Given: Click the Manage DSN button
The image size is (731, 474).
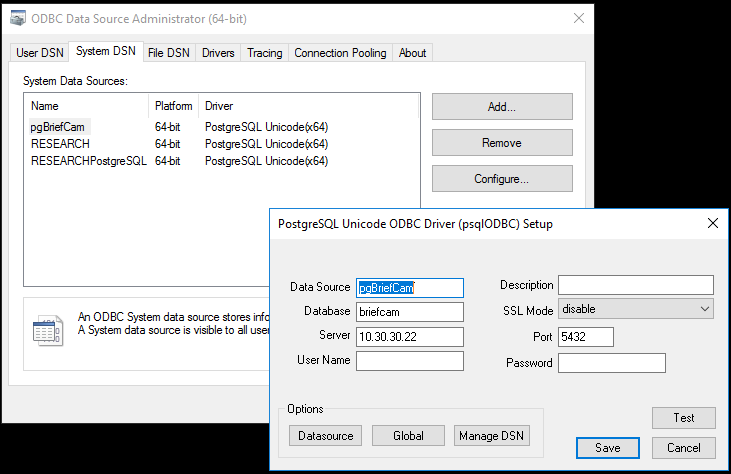Looking at the screenshot, I should click(x=491, y=436).
